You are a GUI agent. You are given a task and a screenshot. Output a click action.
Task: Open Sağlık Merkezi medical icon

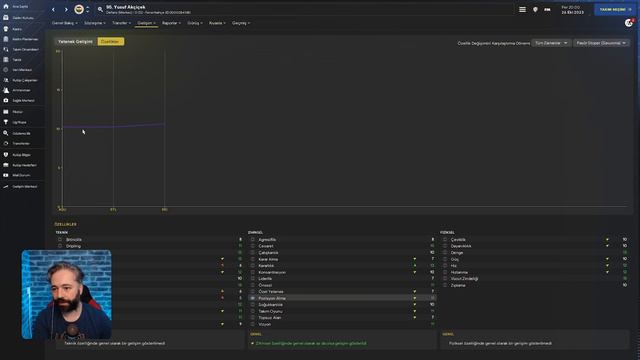(x=6, y=100)
